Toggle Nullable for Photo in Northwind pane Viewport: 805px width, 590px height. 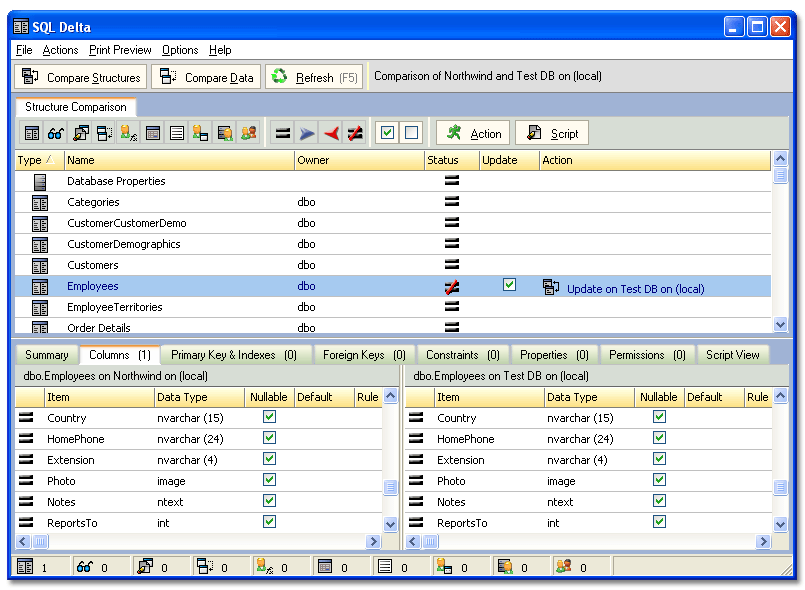(x=270, y=480)
